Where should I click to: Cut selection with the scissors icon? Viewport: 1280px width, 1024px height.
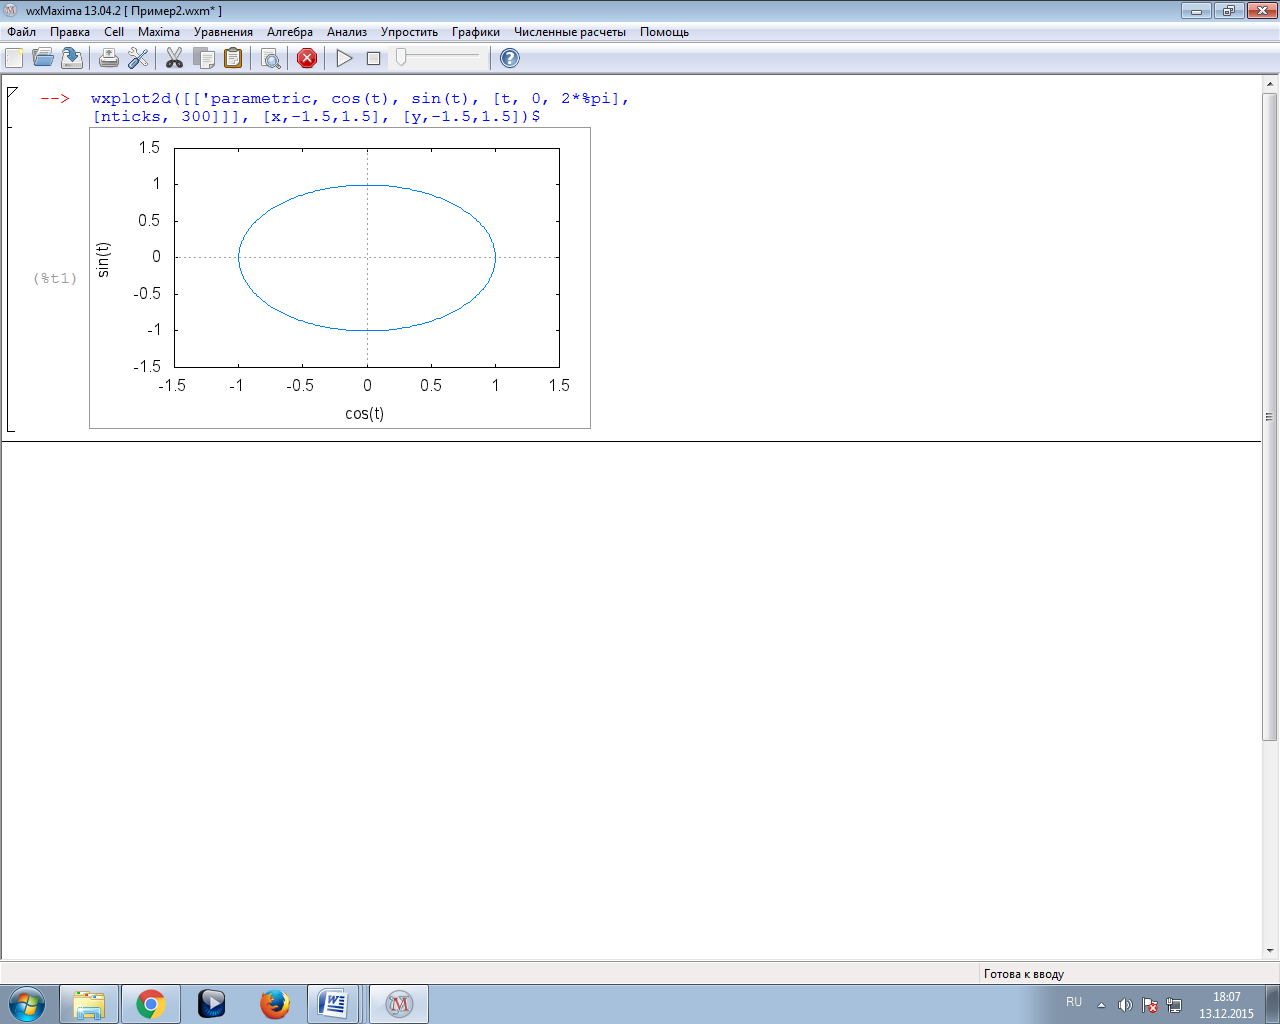[174, 58]
